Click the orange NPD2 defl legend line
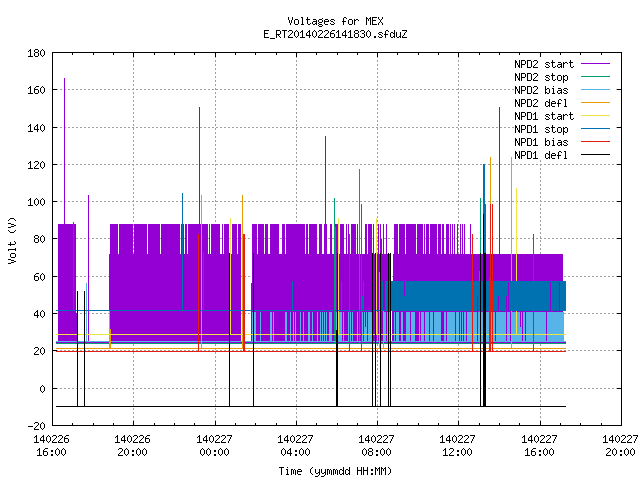Image resolution: width=640 pixels, height=480 pixels. 595,103
